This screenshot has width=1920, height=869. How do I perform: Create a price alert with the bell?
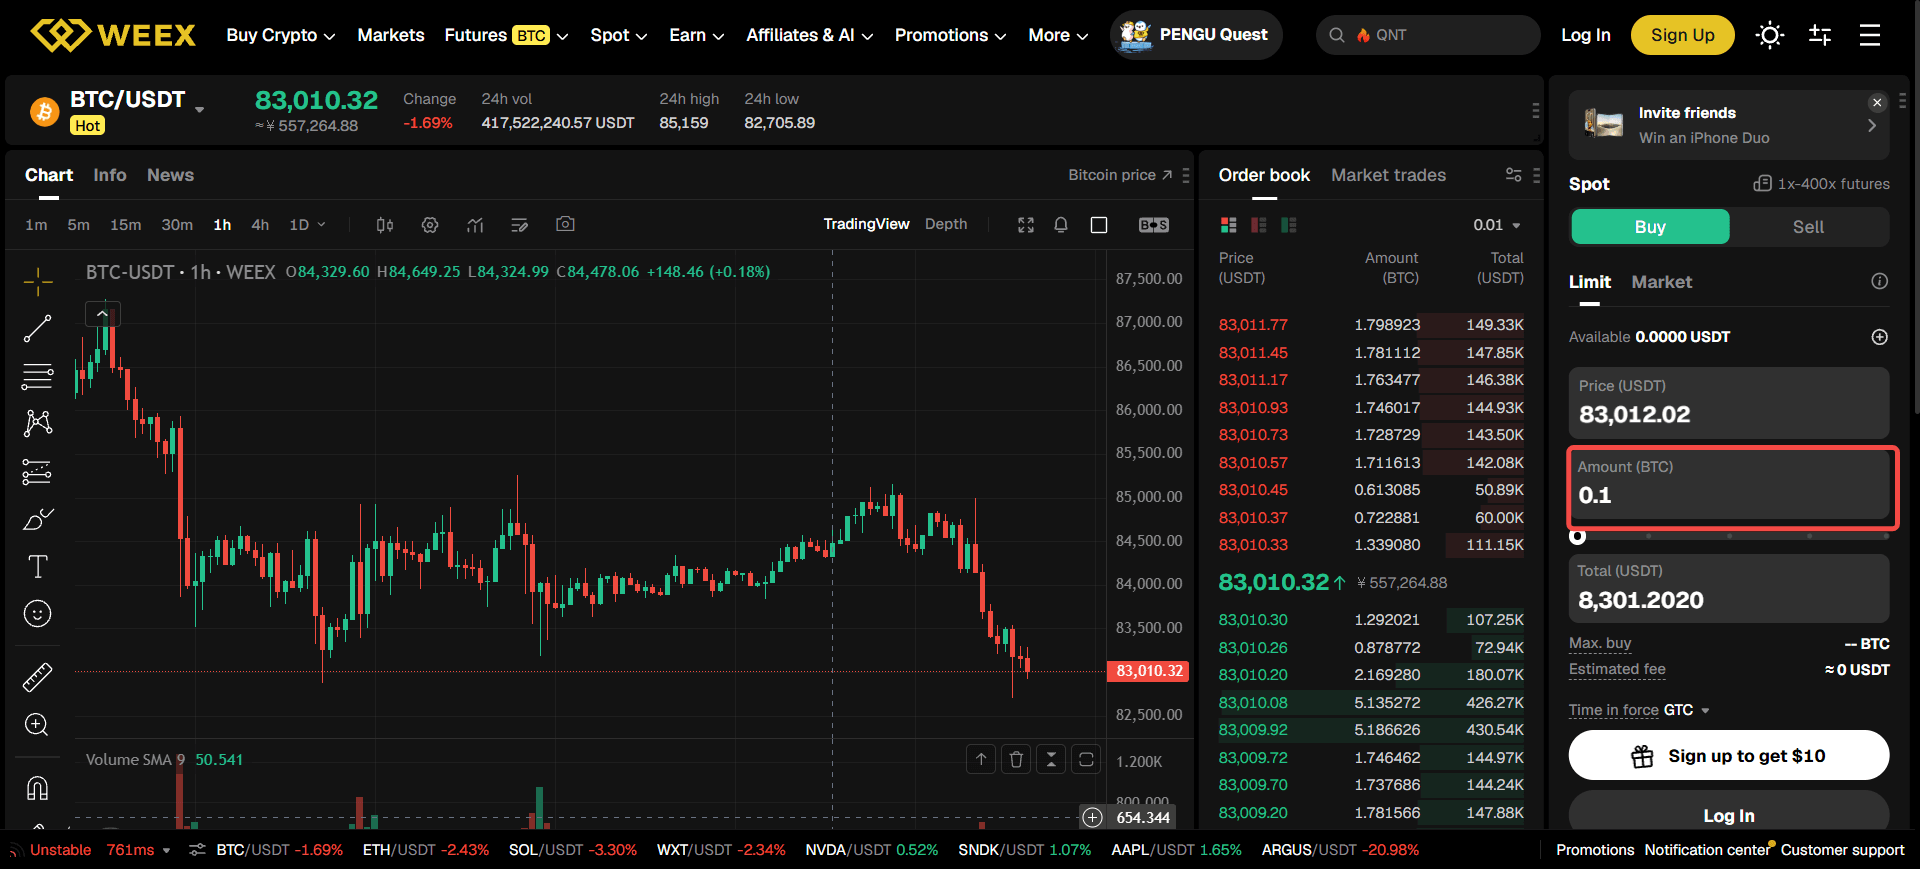point(1061,225)
